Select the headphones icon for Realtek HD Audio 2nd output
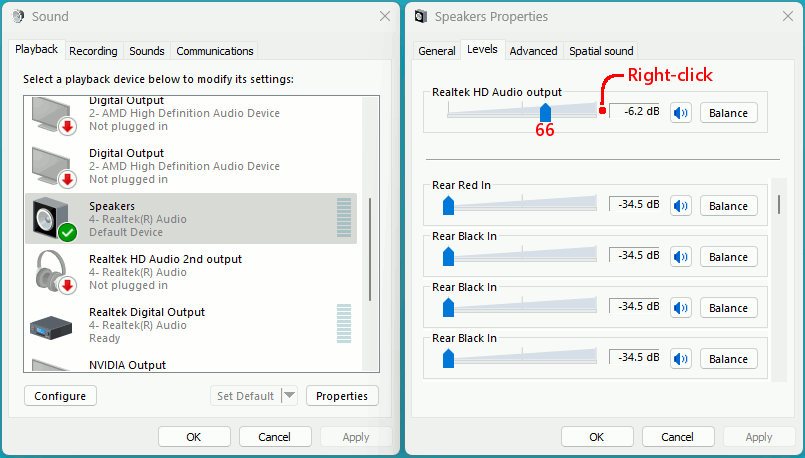The image size is (805, 458). (54, 272)
